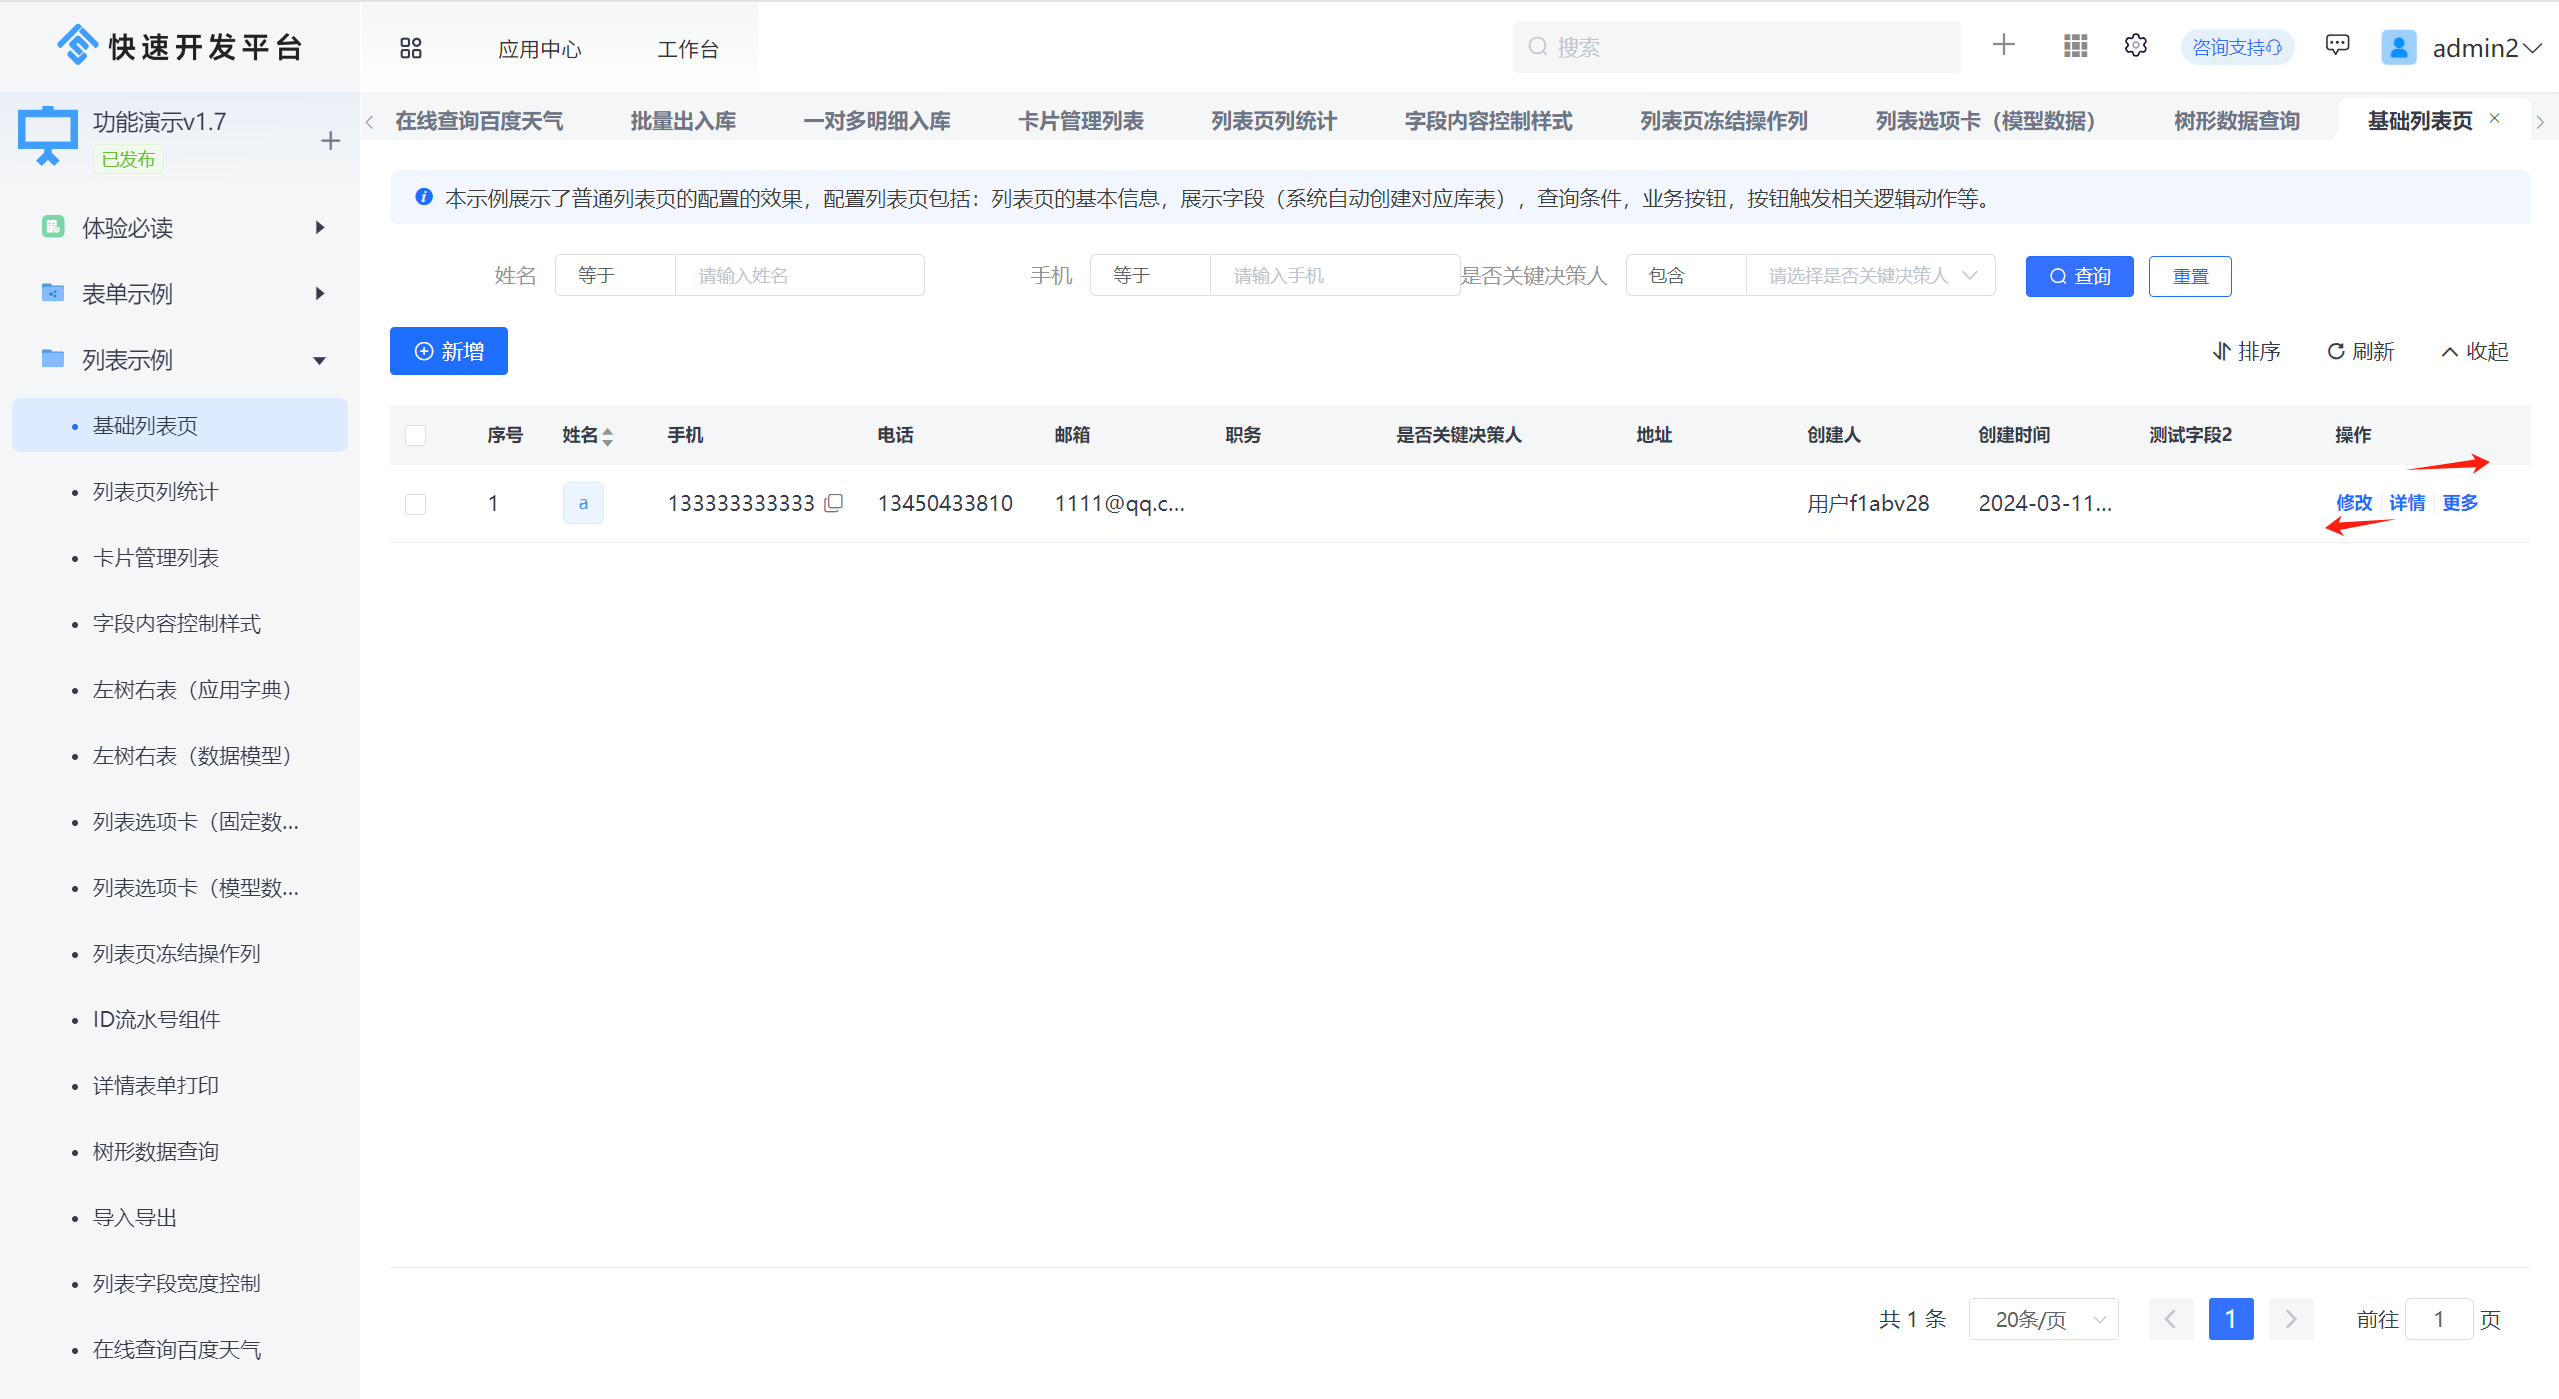The image size is (2559, 1399).
Task: Close the 基础列表页 tab
Action: (x=2494, y=119)
